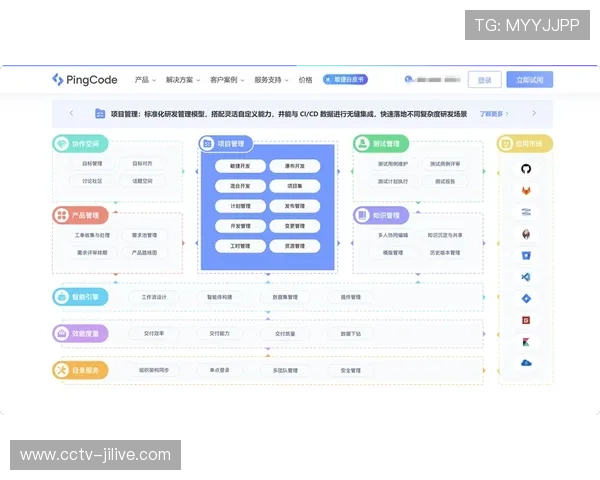This screenshot has height=480, width=600.
Task: Click the 敏捷白皮书 badge in navbar
Action: [345, 79]
